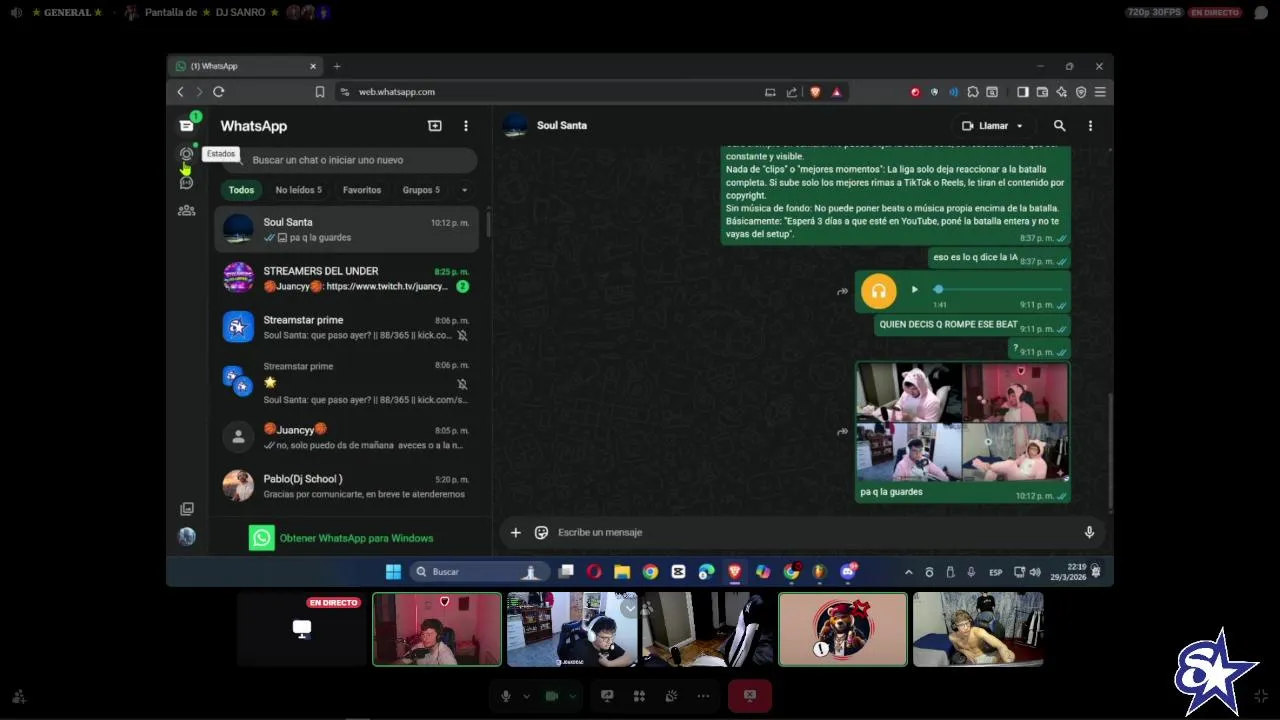Start a new chat with plus icon
The height and width of the screenshot is (720, 1280).
click(x=434, y=126)
